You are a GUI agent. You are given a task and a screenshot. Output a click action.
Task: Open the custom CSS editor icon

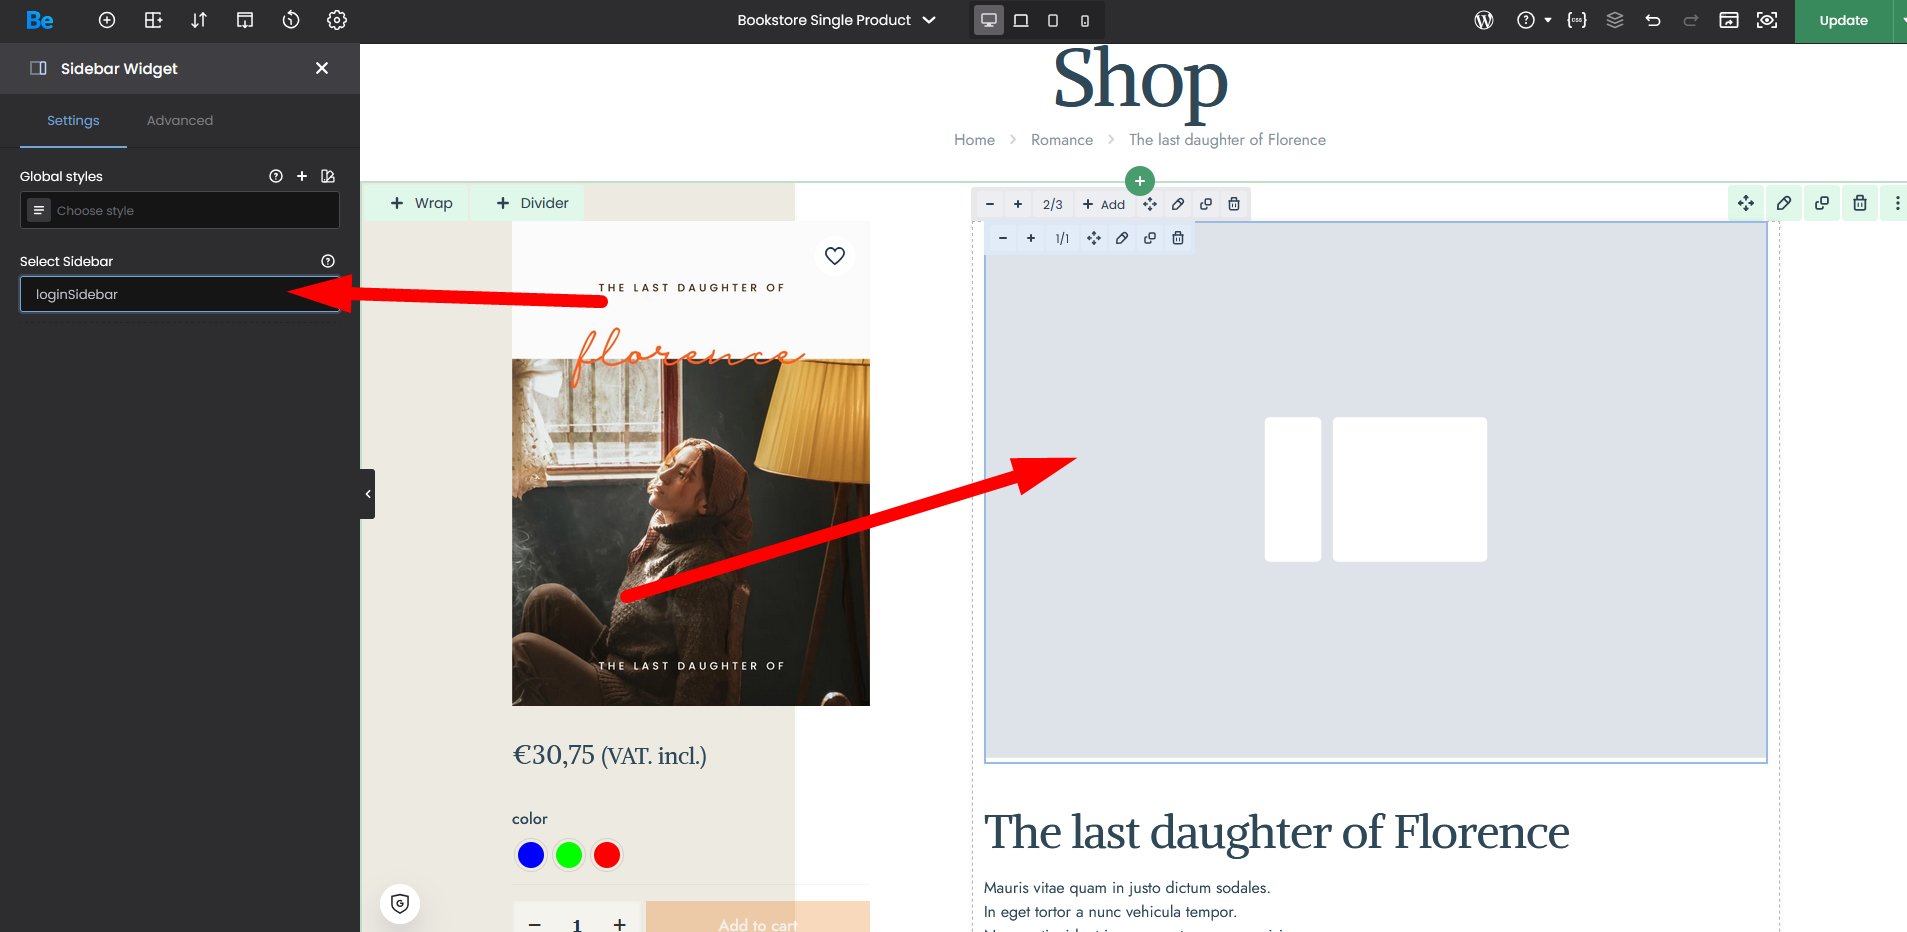point(1577,20)
